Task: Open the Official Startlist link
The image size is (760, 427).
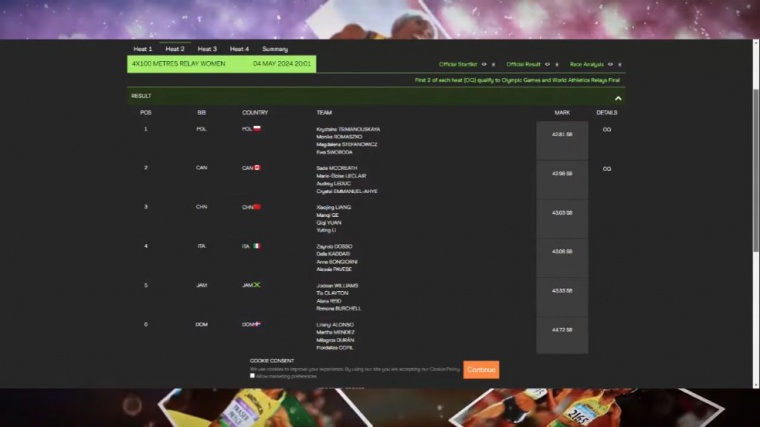Action: (458, 64)
